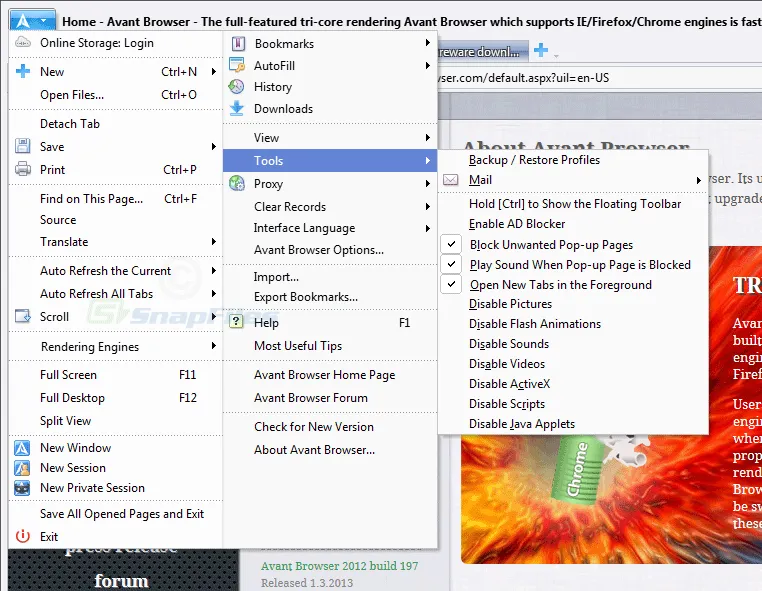Screen dimensions: 762x591
Task: Expand the Rendering Engines submenu
Action: tap(213, 346)
